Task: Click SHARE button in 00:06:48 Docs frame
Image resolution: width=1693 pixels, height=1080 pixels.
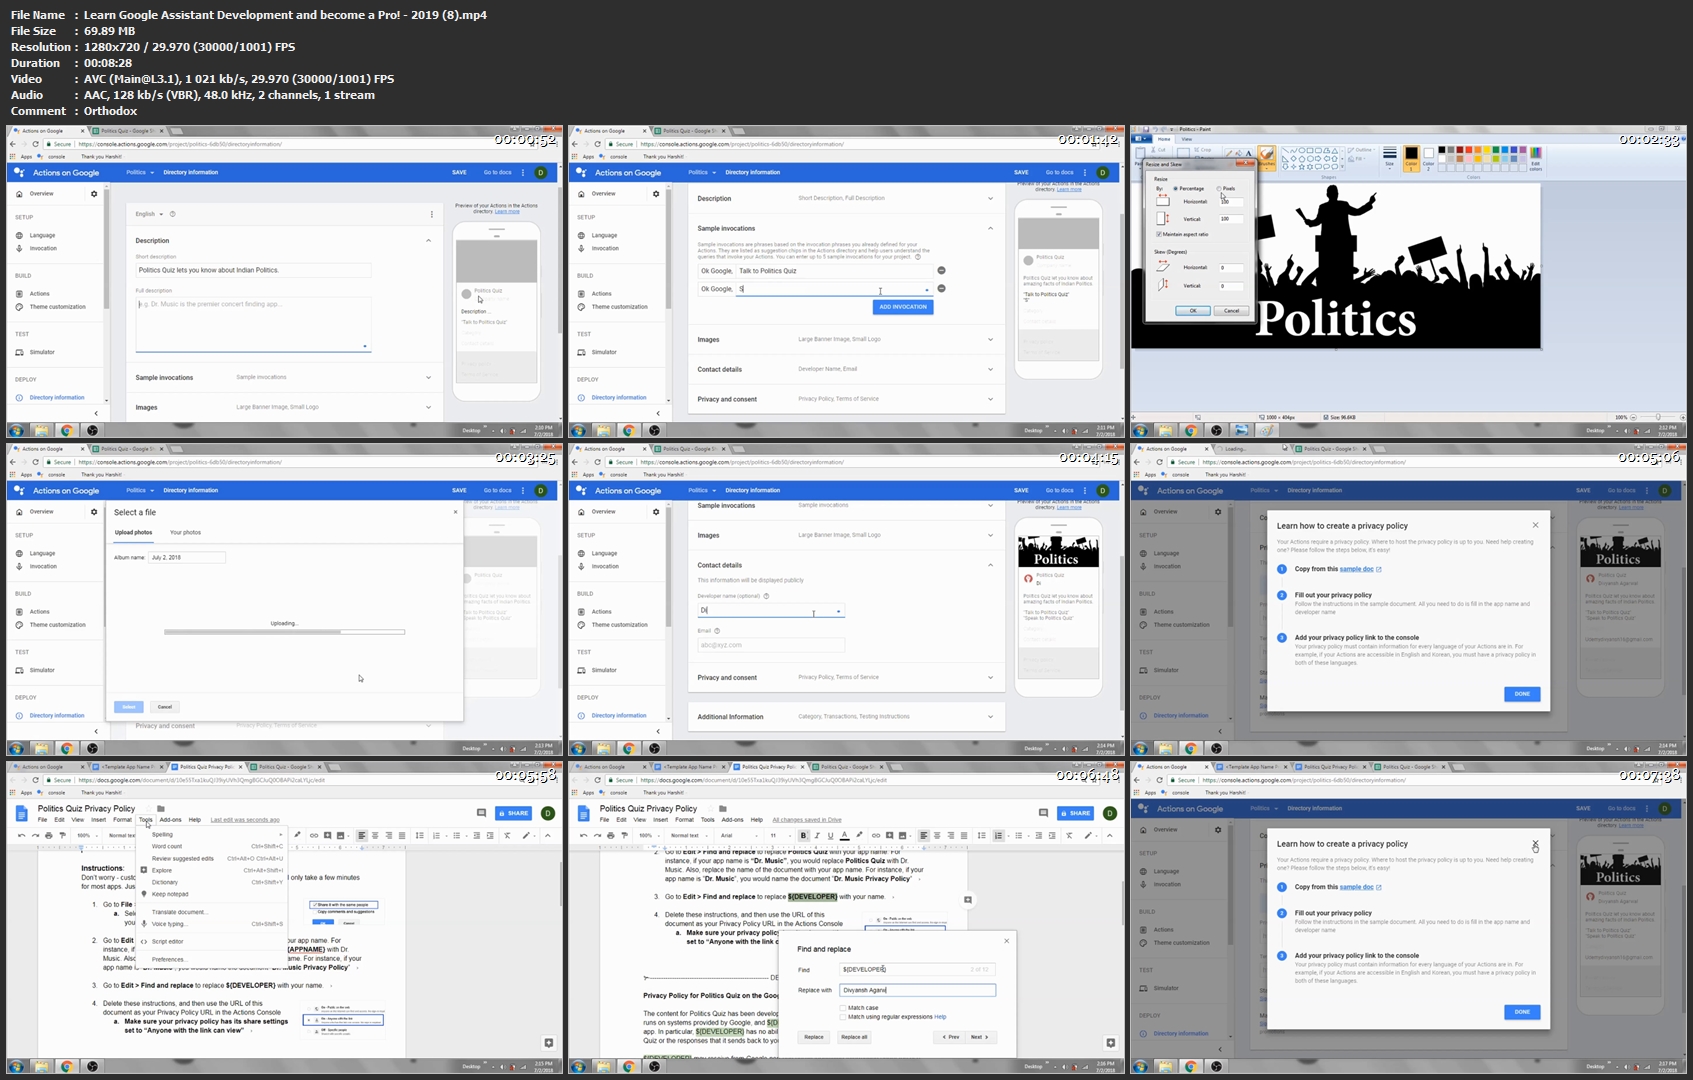Action: click(1076, 813)
